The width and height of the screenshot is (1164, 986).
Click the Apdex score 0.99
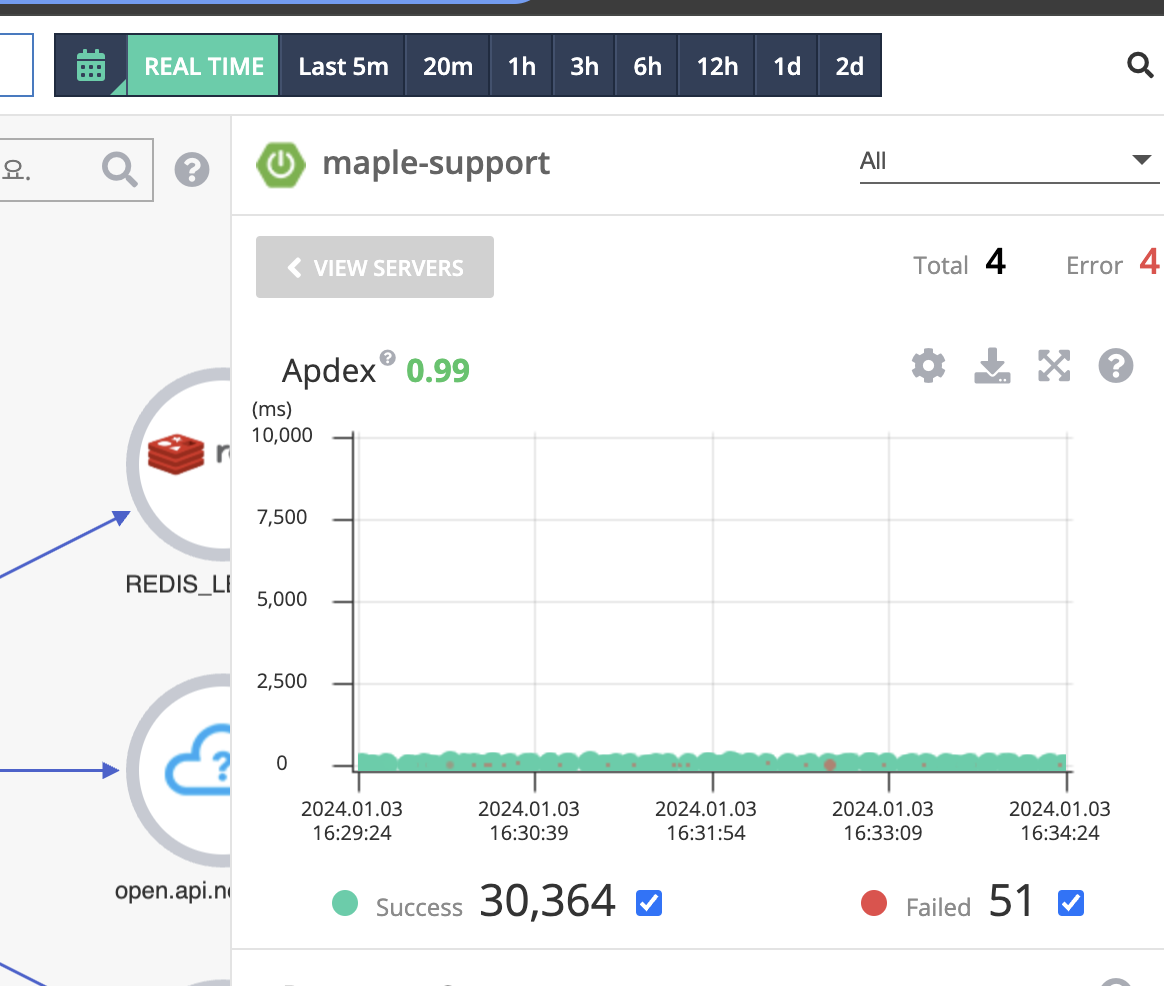438,370
